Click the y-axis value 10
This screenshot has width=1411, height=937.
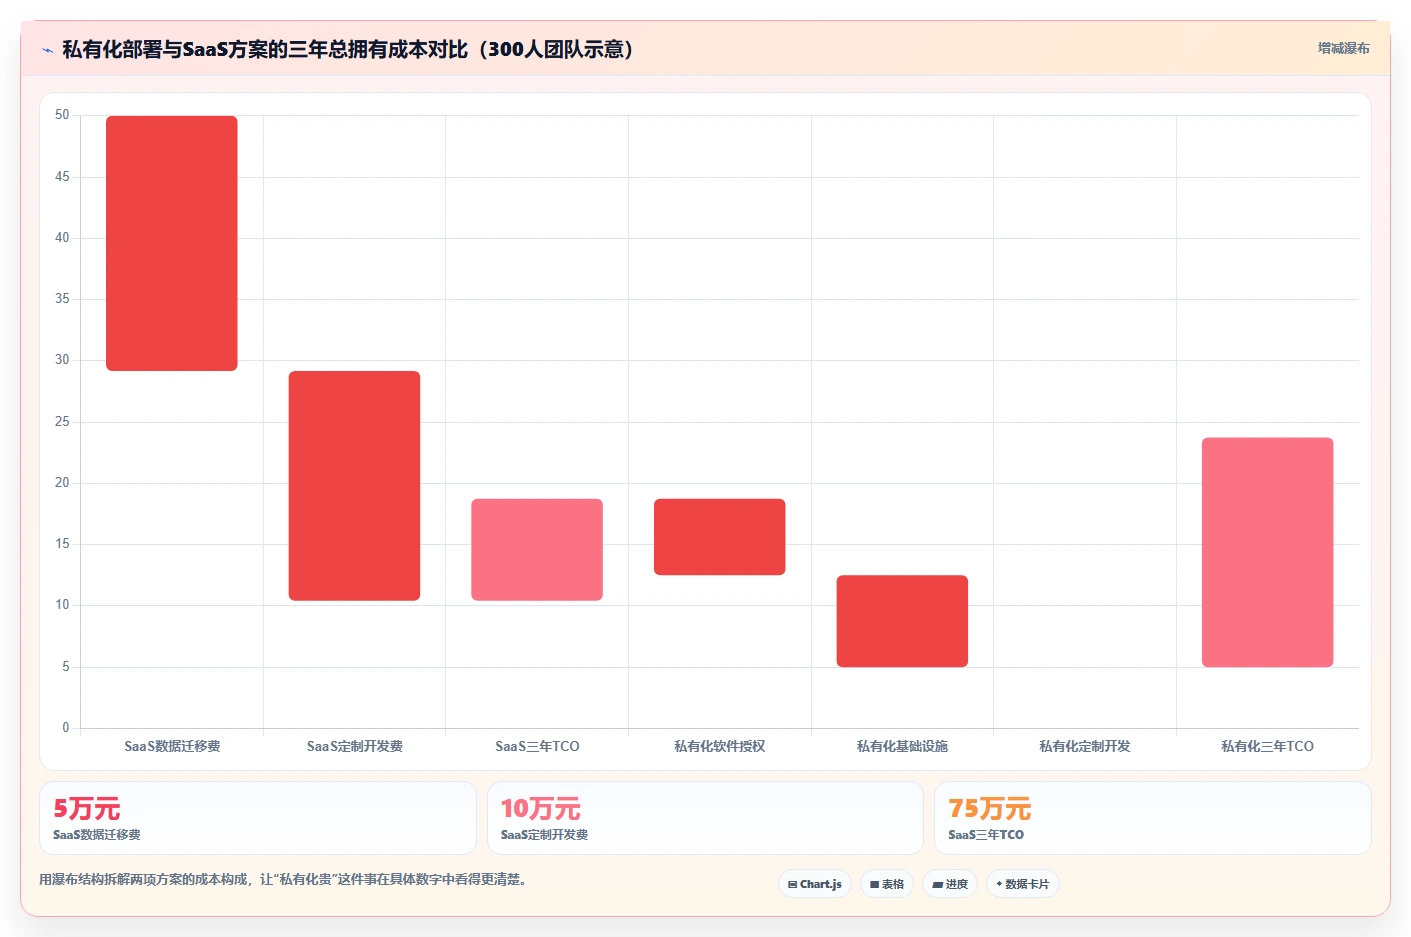(62, 605)
